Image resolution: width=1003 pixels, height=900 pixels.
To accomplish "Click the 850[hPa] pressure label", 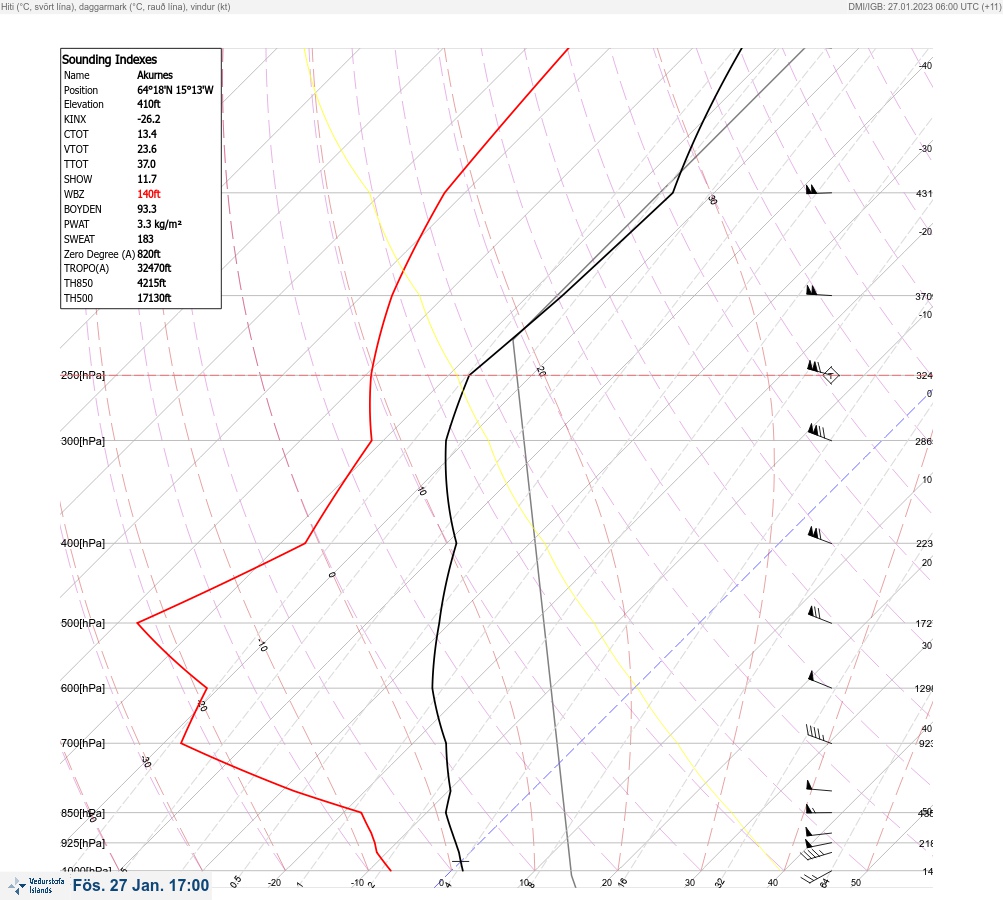I will [83, 813].
